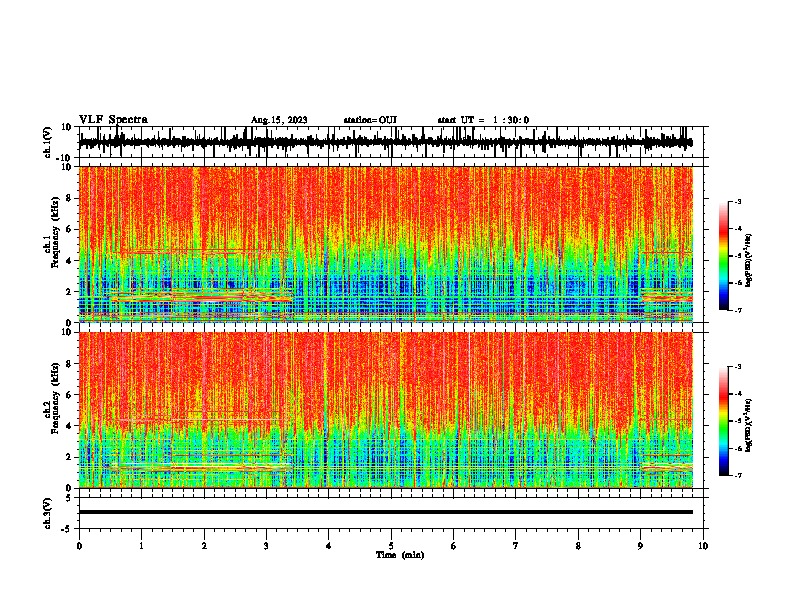Click the "-7" label on ch.2 color bar

(737, 475)
